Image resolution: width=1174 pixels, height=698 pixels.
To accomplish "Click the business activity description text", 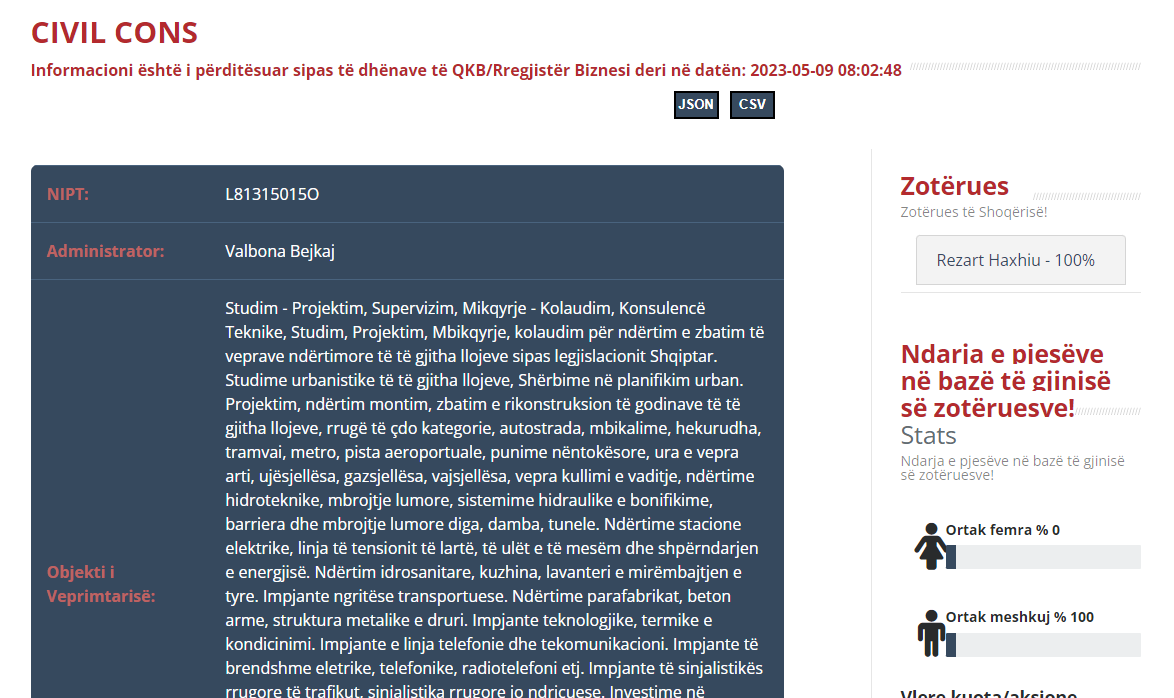I will 494,500.
